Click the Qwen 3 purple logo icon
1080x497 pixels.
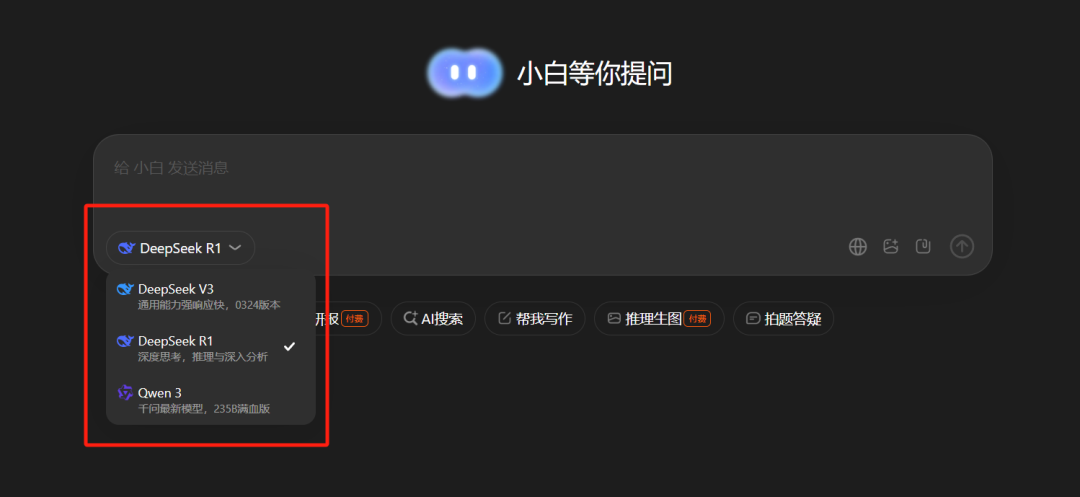click(x=125, y=393)
